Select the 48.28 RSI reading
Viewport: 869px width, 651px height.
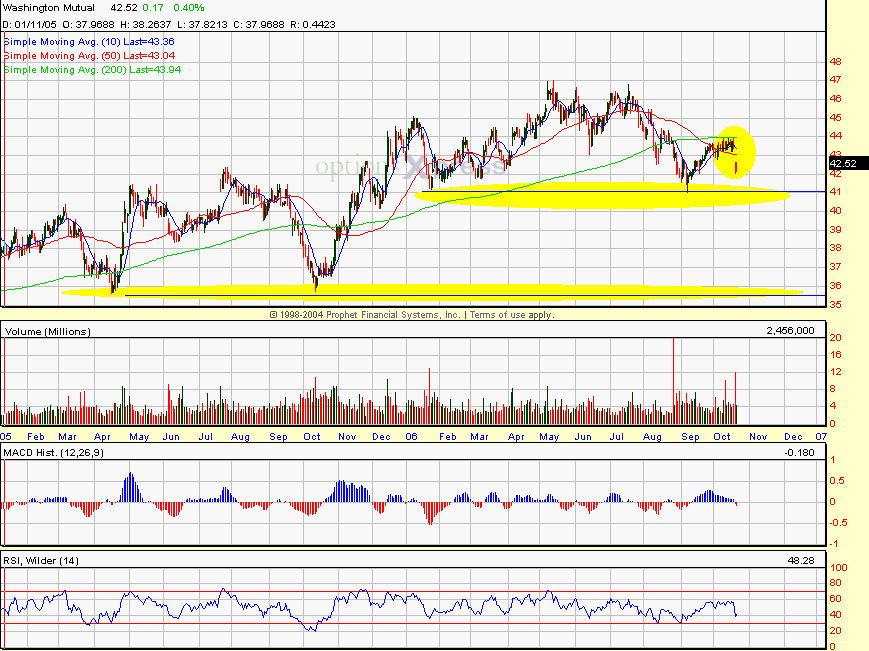coord(801,561)
